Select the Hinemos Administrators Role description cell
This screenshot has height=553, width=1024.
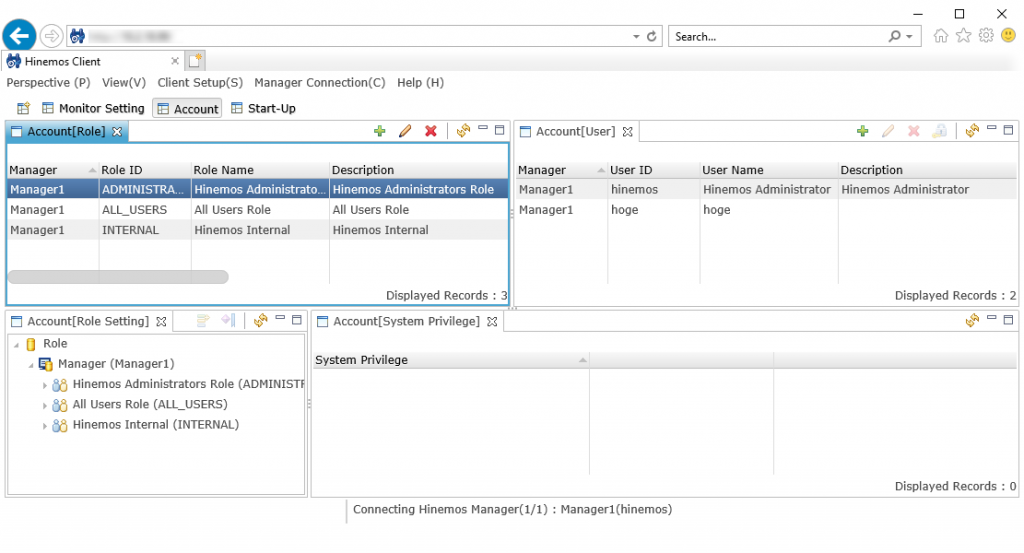pos(419,189)
